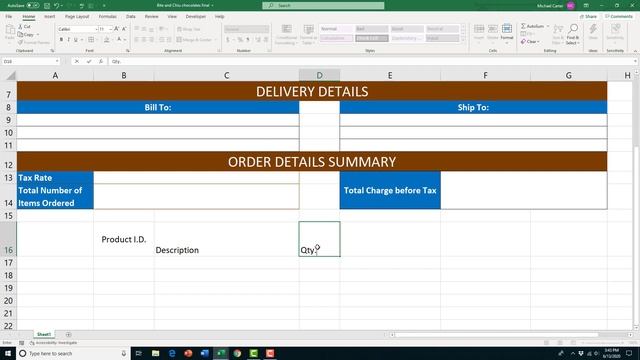Open the number format dropdown
640x360 pixels.
267,29
